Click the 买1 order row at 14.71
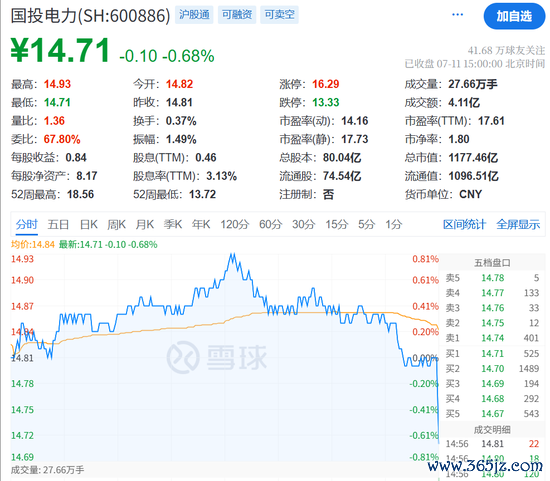Screen dimensions: 550x481 tap(492, 354)
